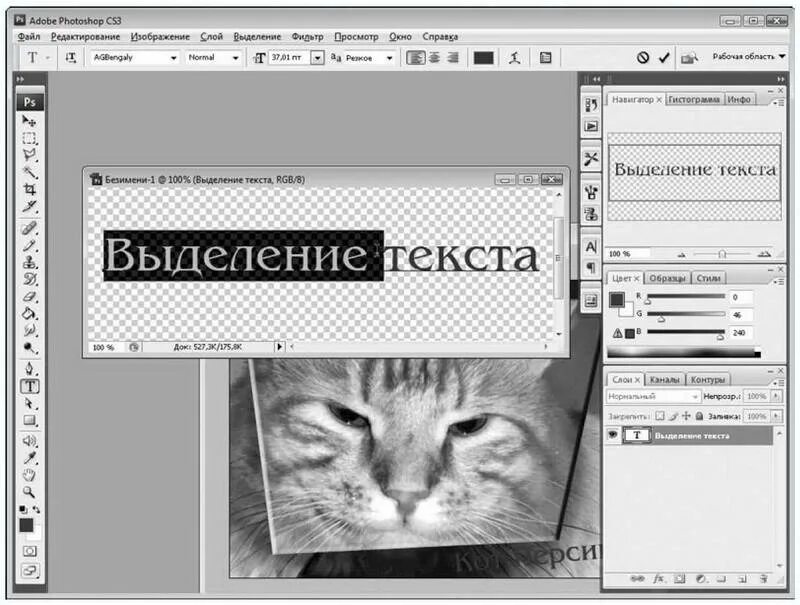This screenshot has width=800, height=605.
Task: Click the text color swatch in options bar
Action: tap(483, 58)
